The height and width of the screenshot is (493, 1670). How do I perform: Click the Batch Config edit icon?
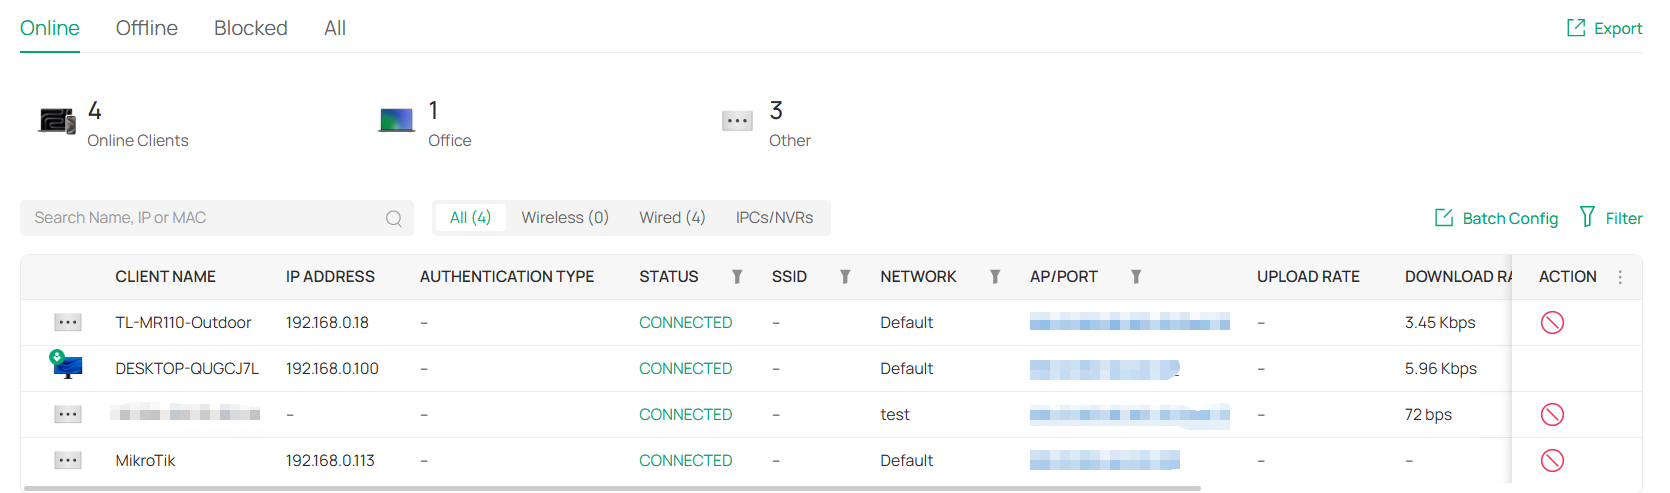pos(1444,218)
